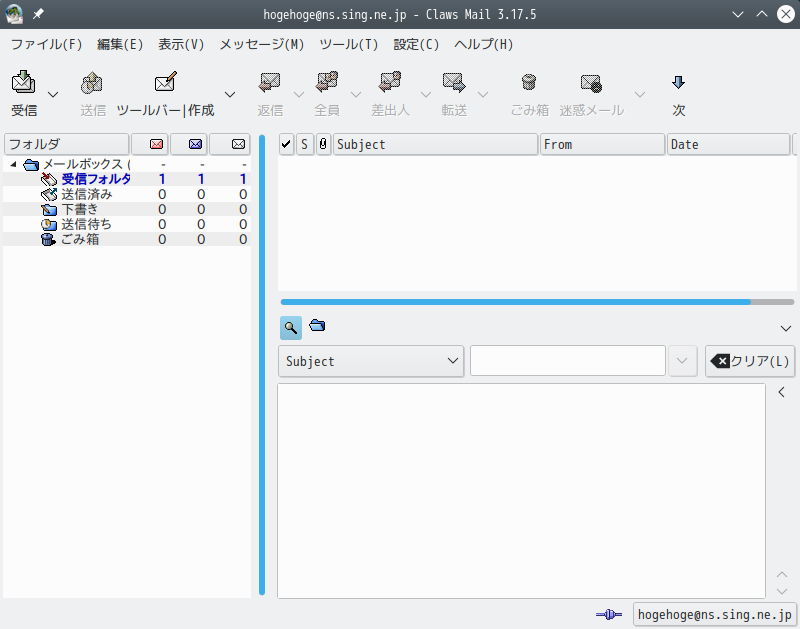Click the クリア(L) clear button
Image resolution: width=800 pixels, height=629 pixels.
[750, 361]
